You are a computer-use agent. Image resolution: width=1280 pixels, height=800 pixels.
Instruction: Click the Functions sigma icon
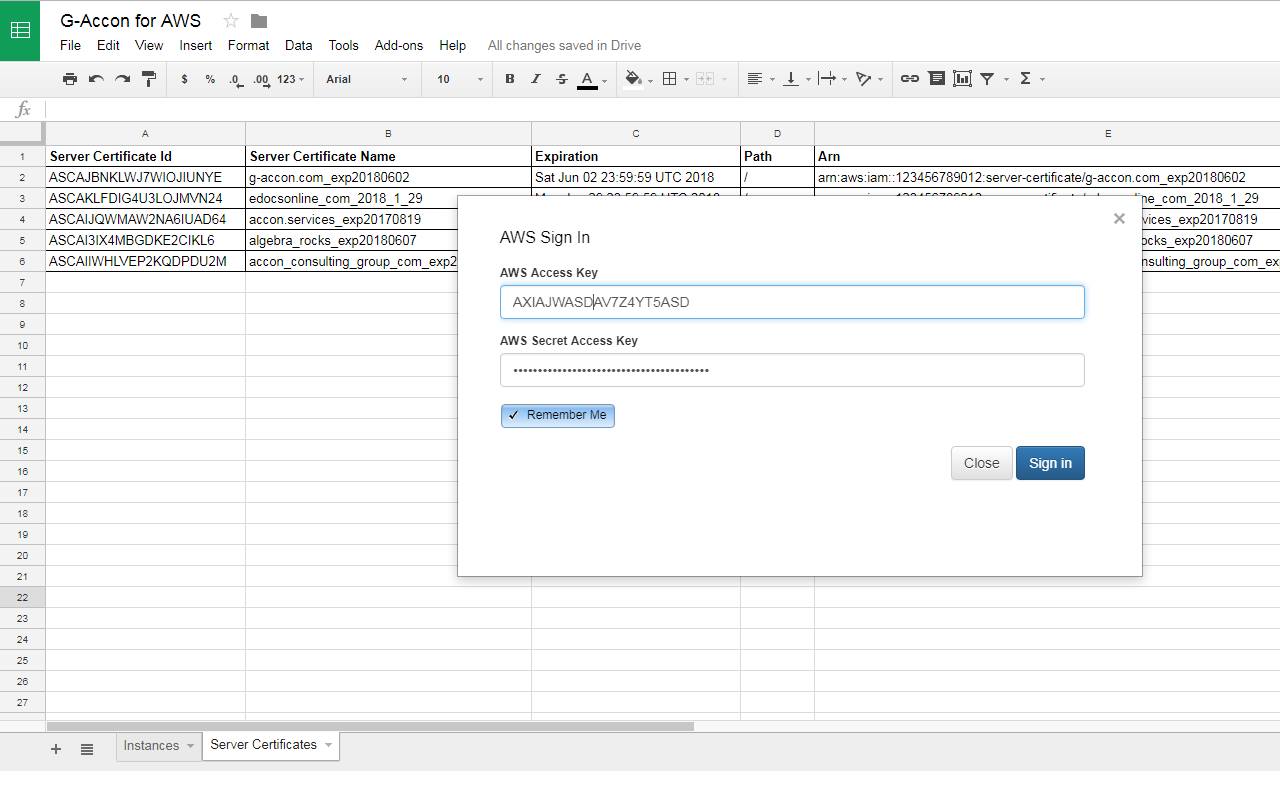[x=1025, y=79]
